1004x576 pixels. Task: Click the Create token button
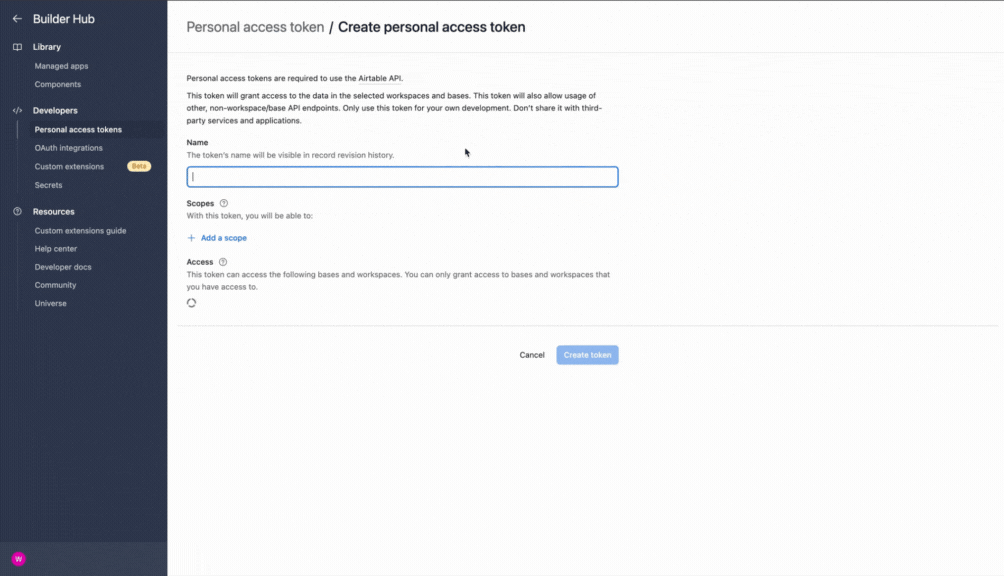tap(587, 355)
